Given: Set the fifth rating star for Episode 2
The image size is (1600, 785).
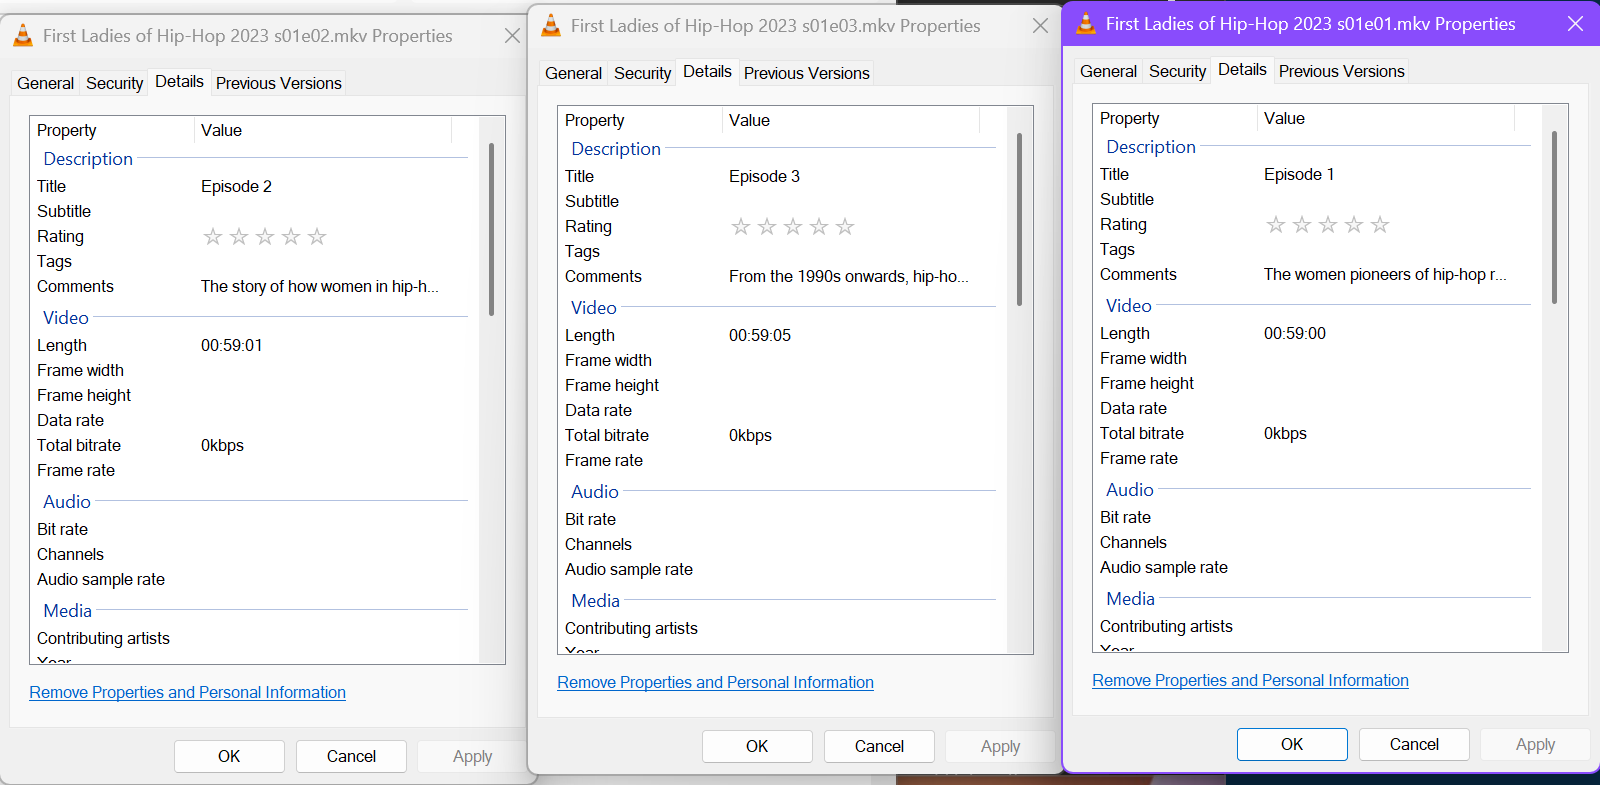Looking at the screenshot, I should [317, 237].
